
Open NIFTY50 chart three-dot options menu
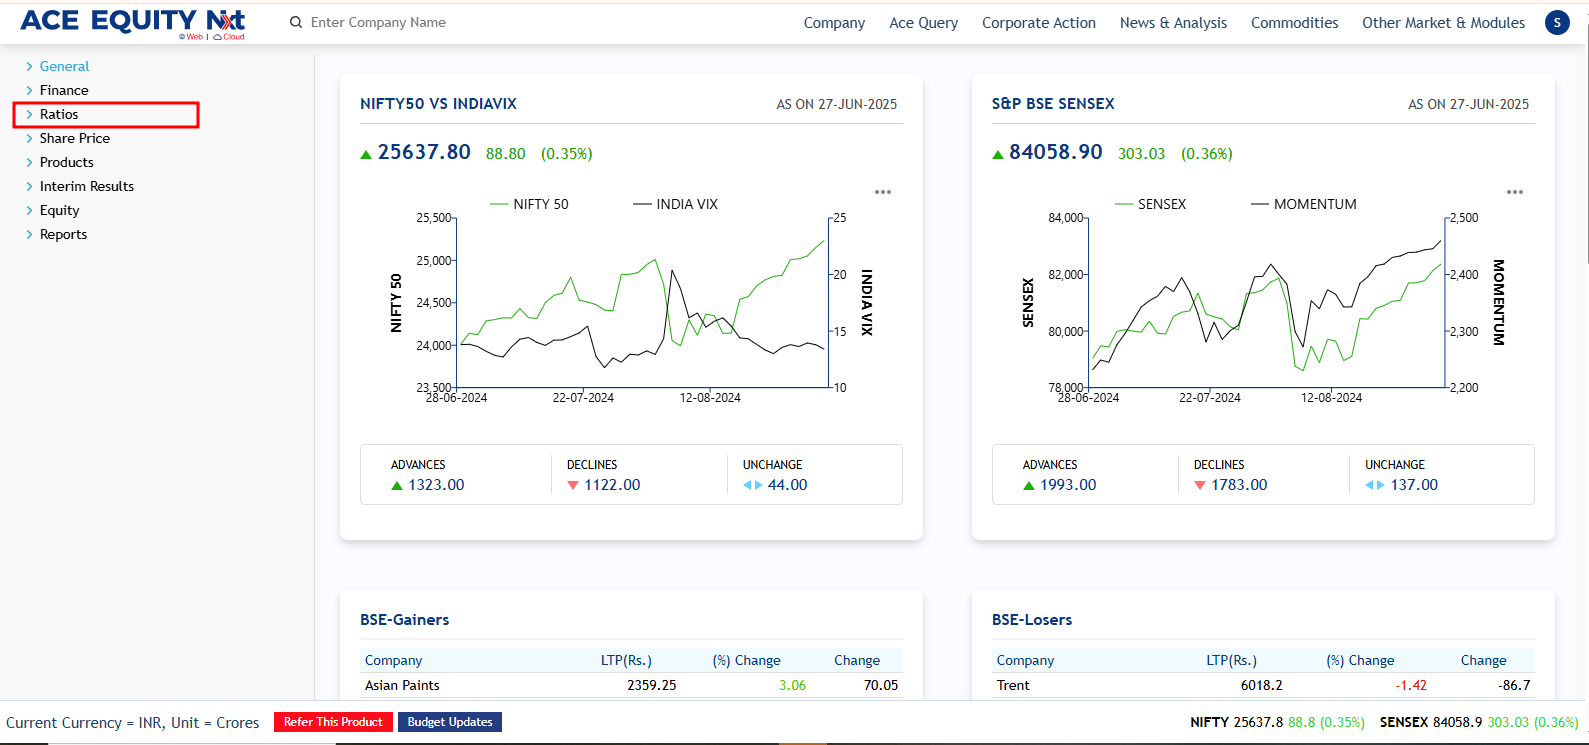883,192
